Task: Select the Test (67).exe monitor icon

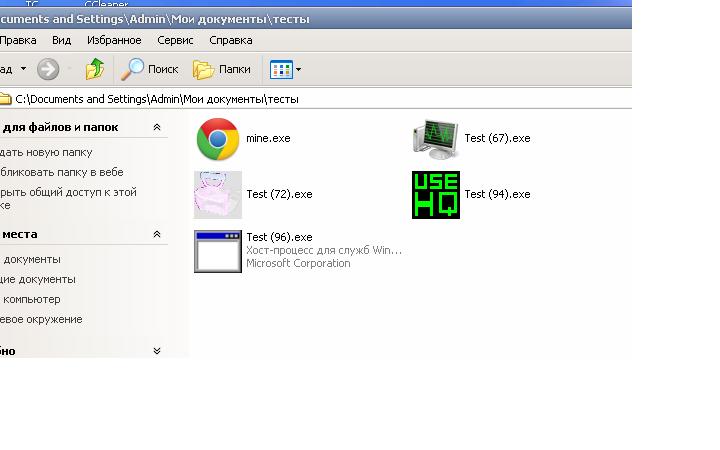Action: tap(435, 139)
